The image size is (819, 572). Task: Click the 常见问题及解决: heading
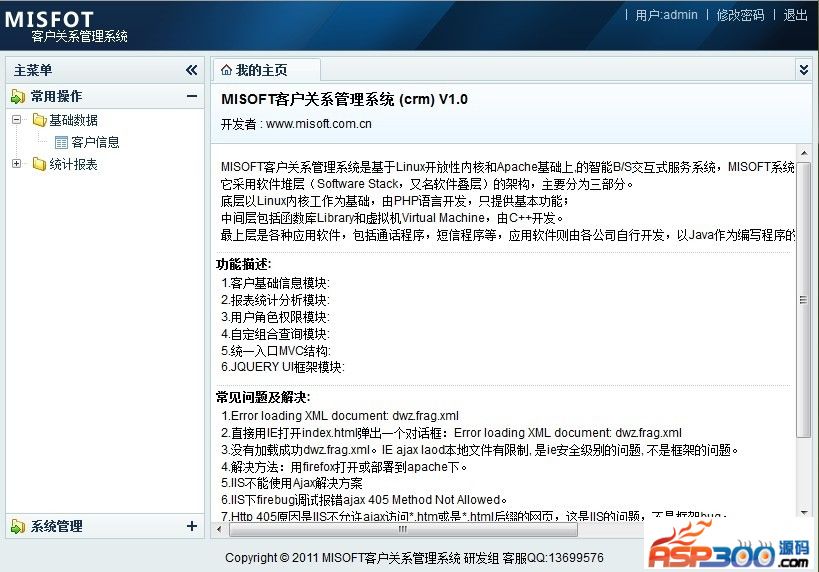tap(263, 398)
